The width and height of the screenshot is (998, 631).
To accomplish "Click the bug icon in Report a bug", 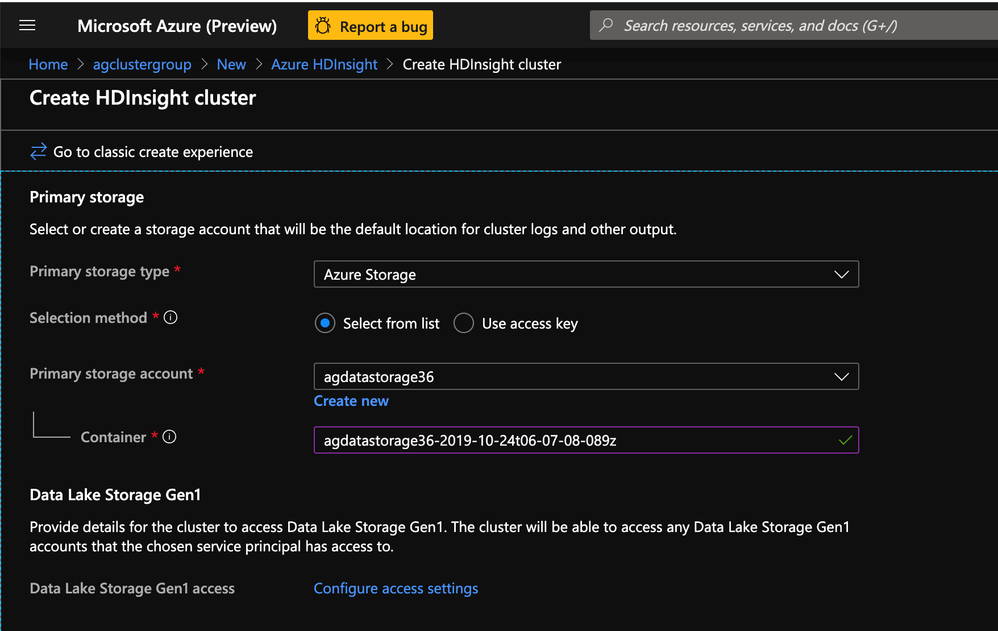I will (324, 26).
